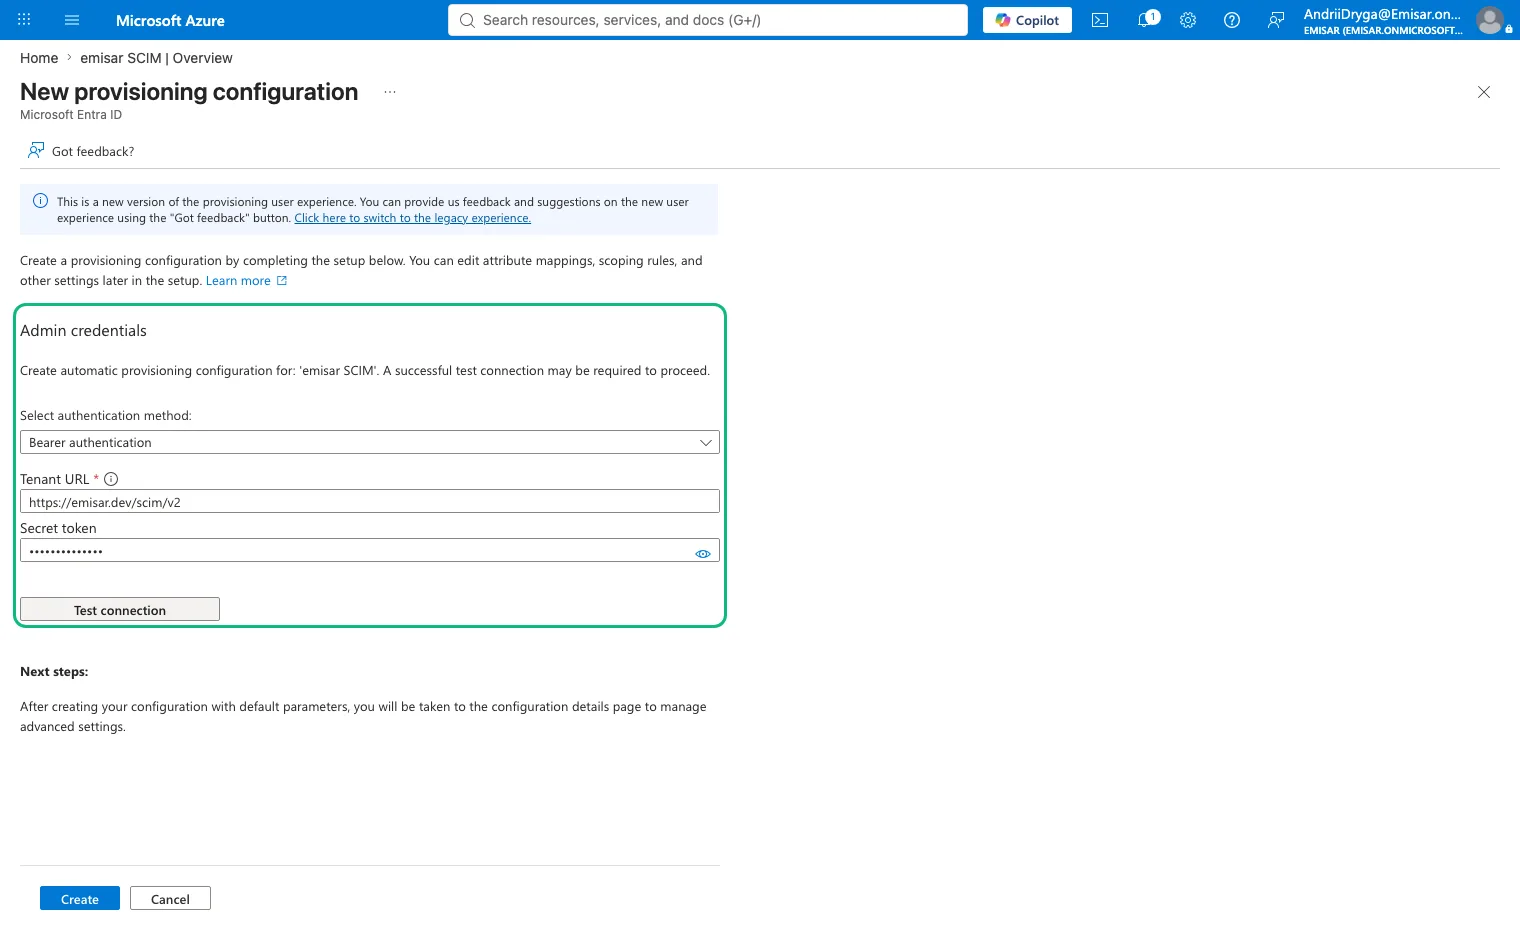Click the search resources field

pos(708,20)
